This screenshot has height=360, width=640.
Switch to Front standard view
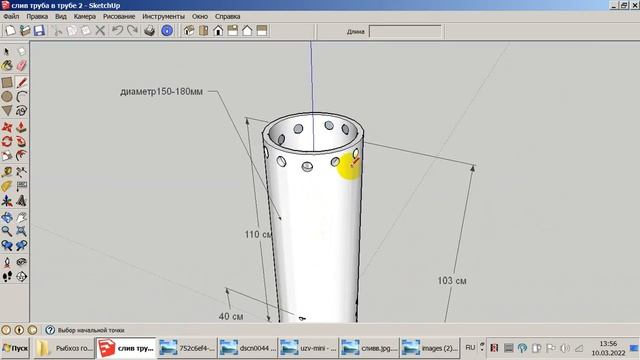pos(218,31)
